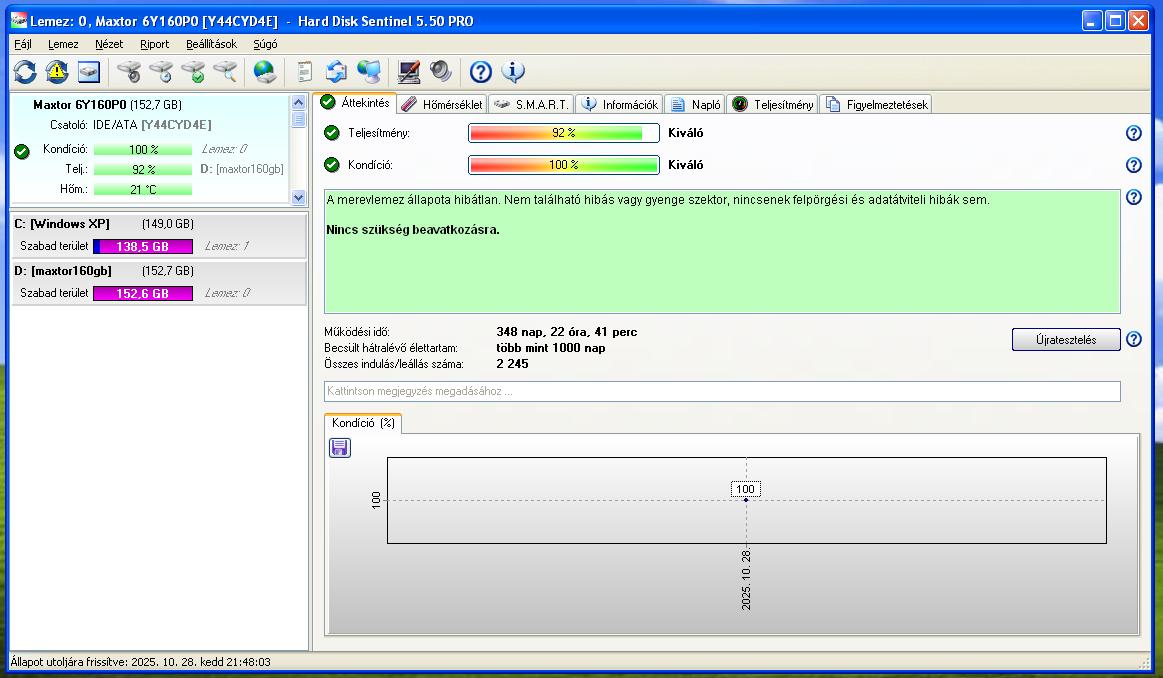Click the document report toolbar icon
This screenshot has height=678, width=1163.
(305, 72)
